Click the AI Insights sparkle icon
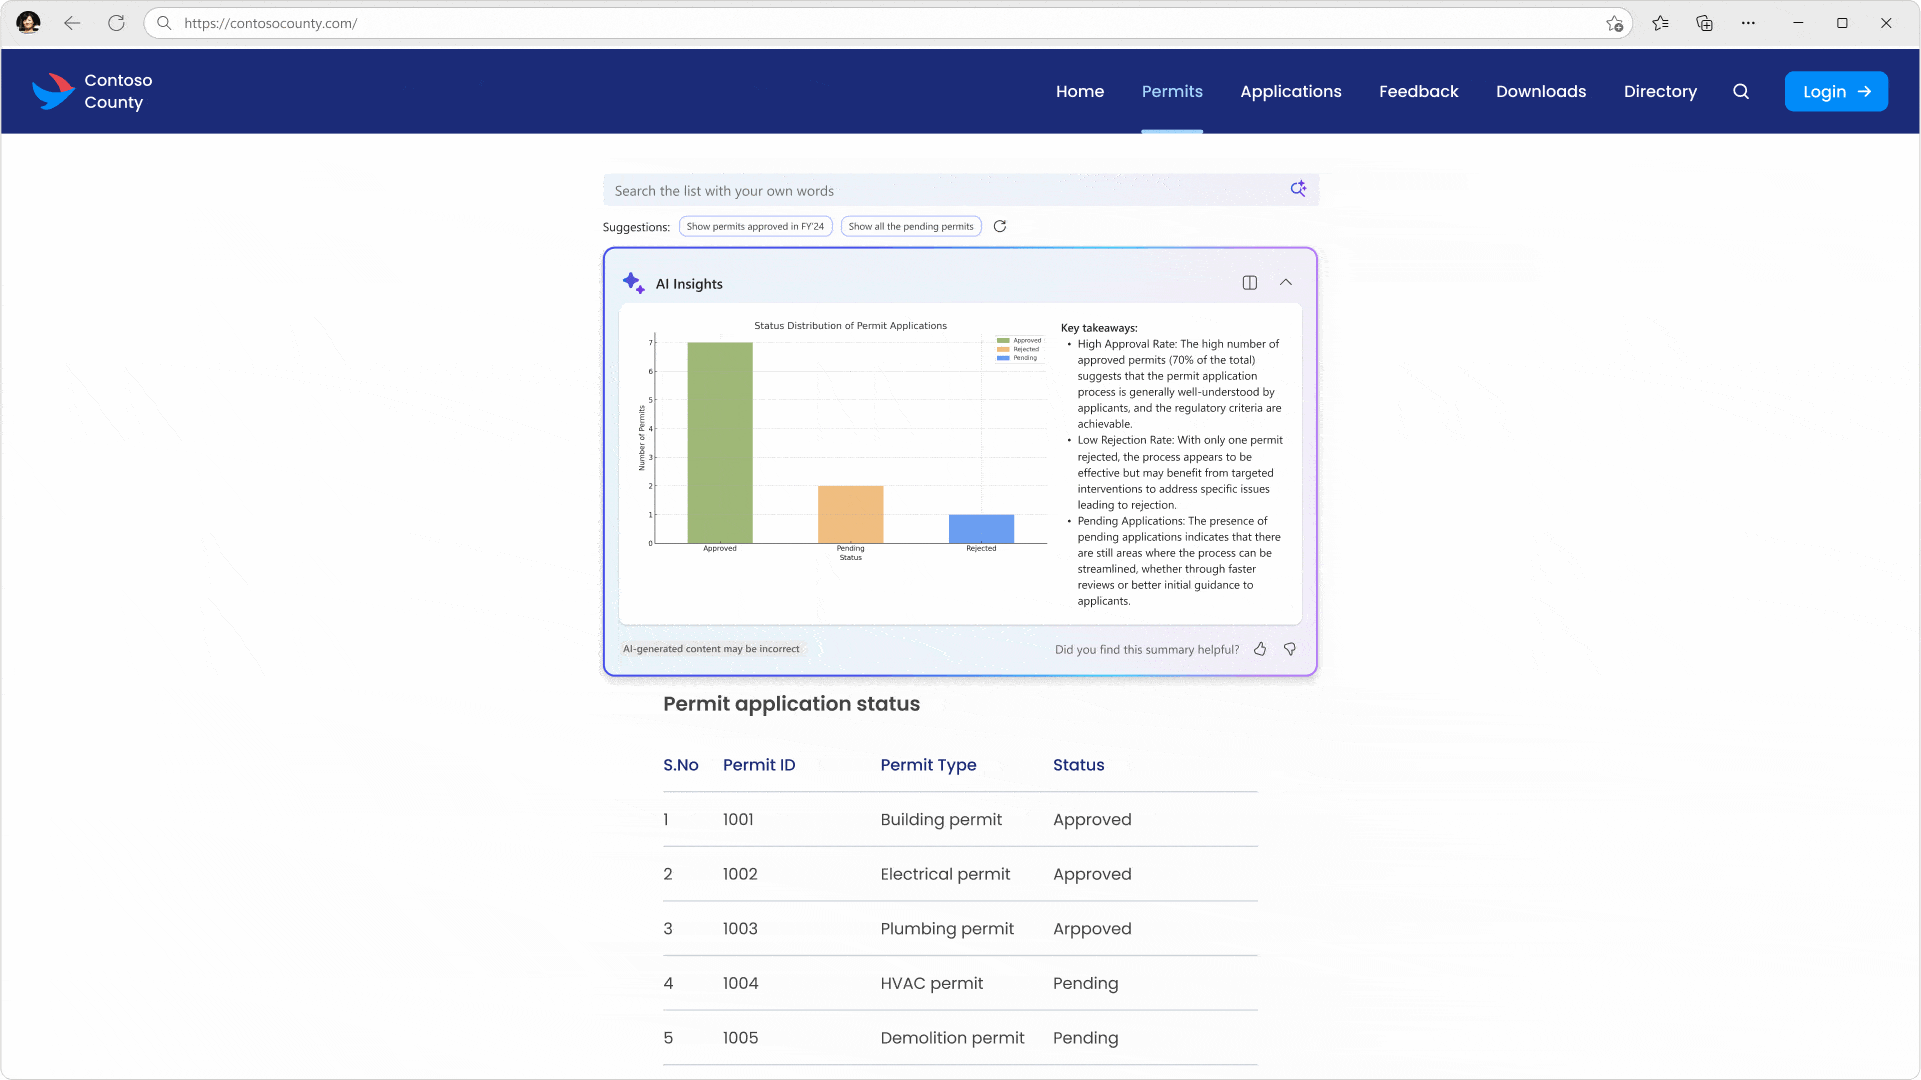This screenshot has height=1080, width=1921. pyautogui.click(x=633, y=282)
